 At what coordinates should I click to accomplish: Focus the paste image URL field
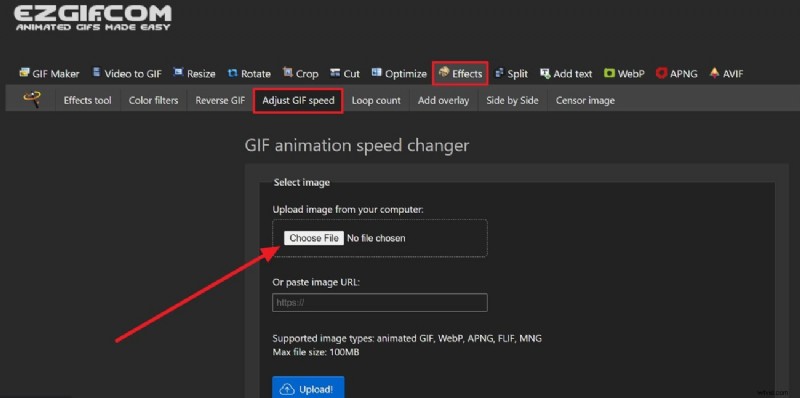(380, 303)
